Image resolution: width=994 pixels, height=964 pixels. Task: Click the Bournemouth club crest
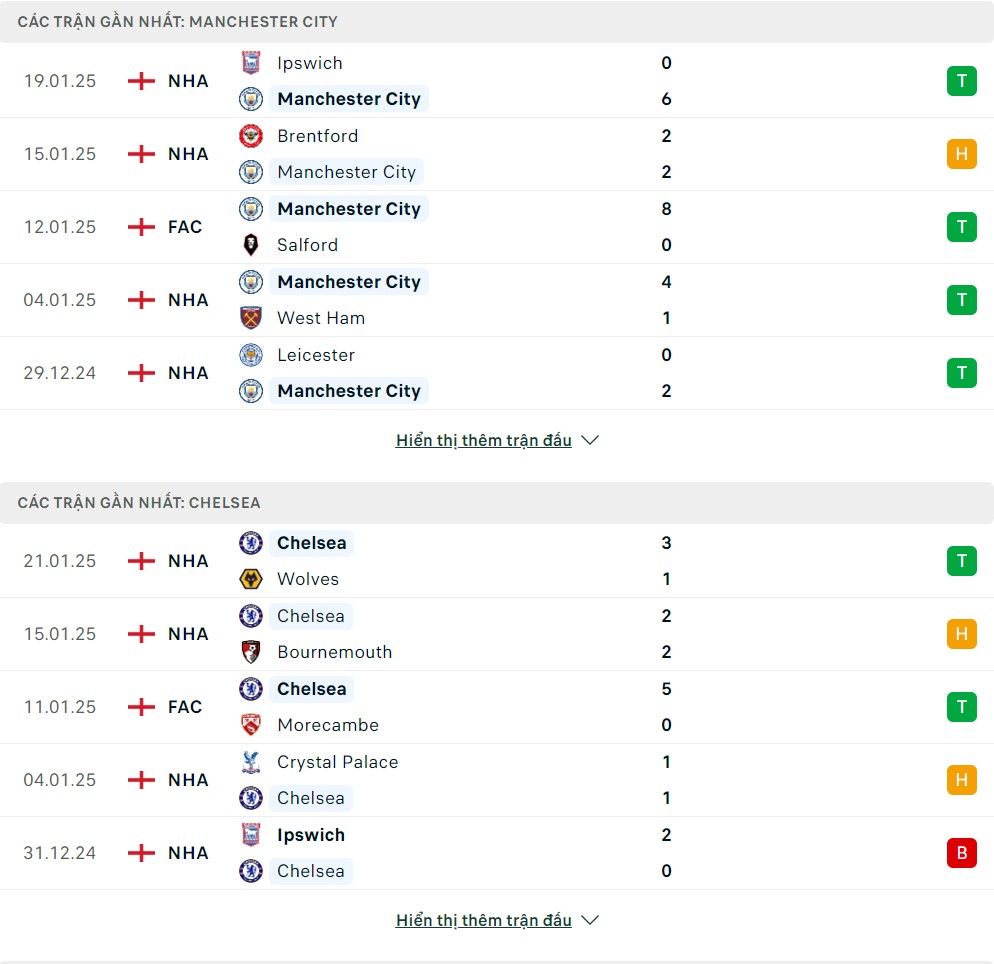[x=251, y=652]
